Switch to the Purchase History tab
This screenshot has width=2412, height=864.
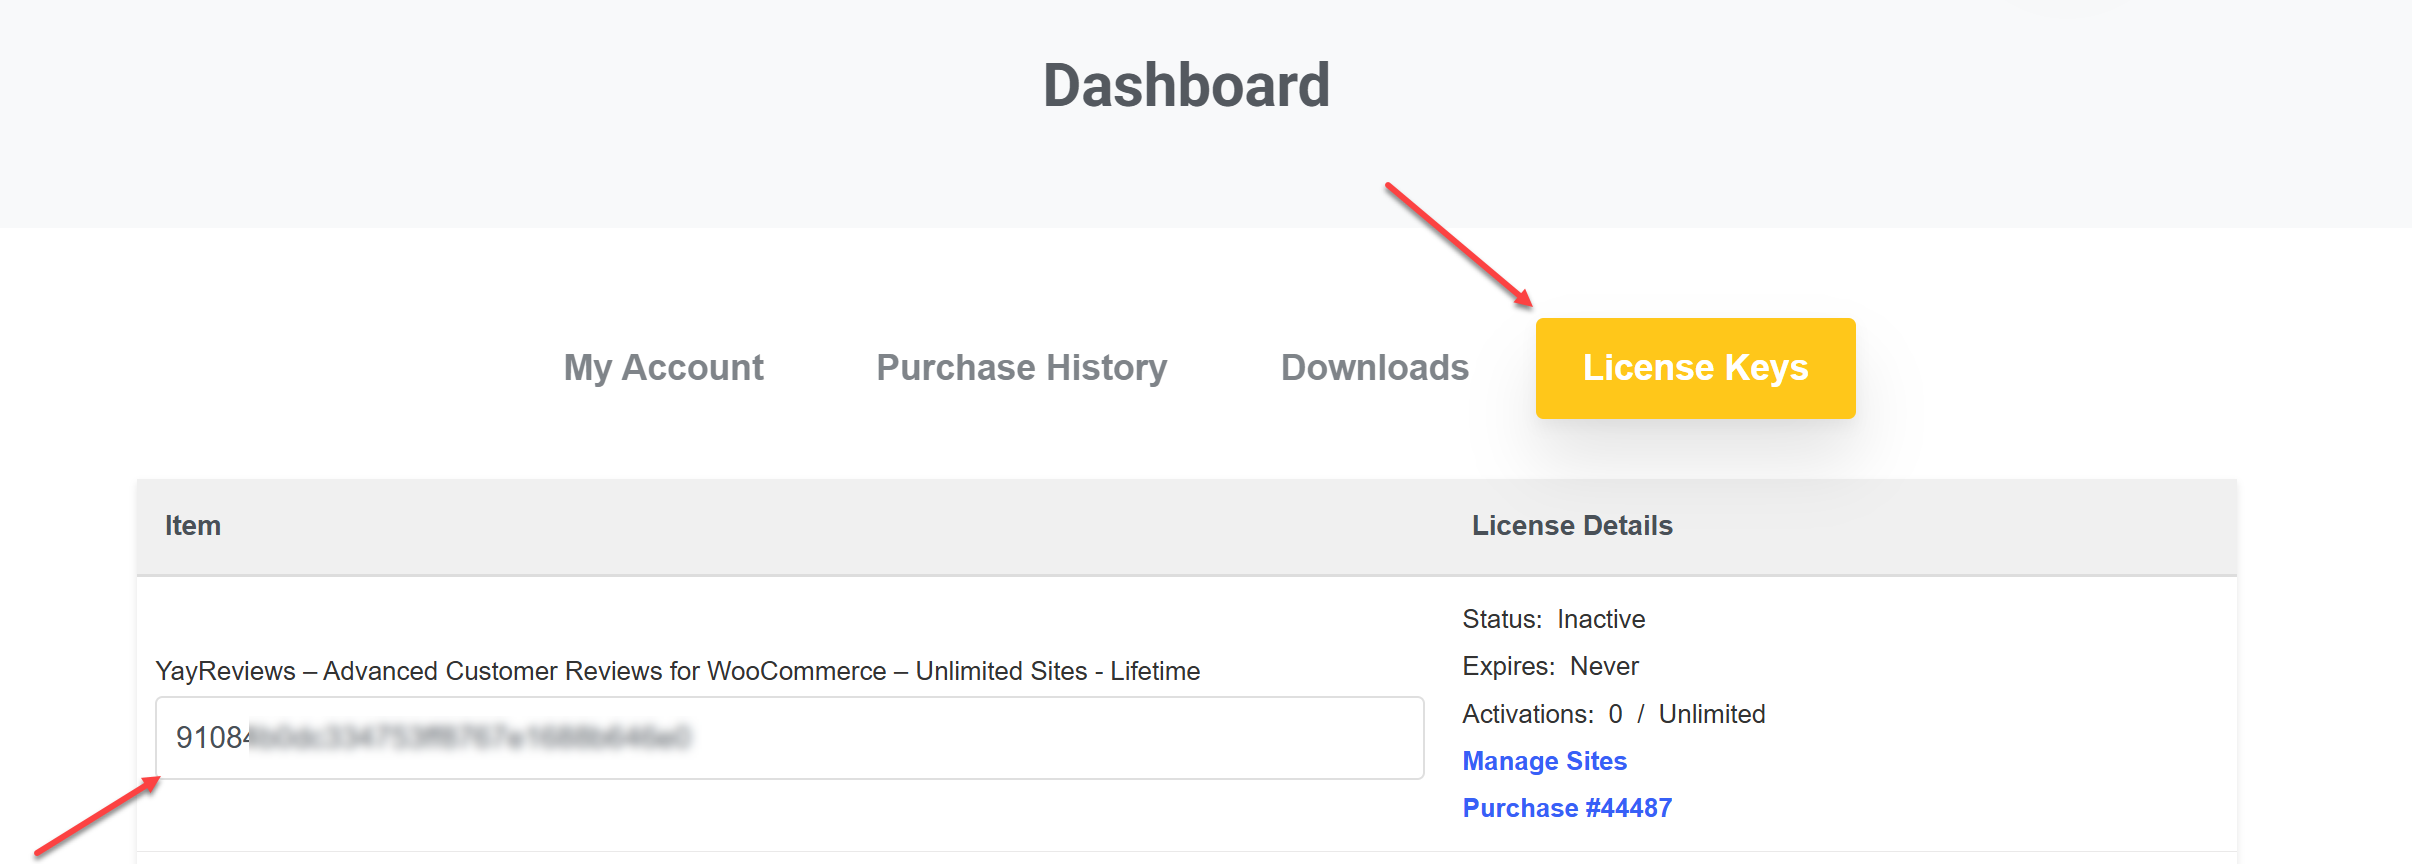pyautogui.click(x=1021, y=368)
